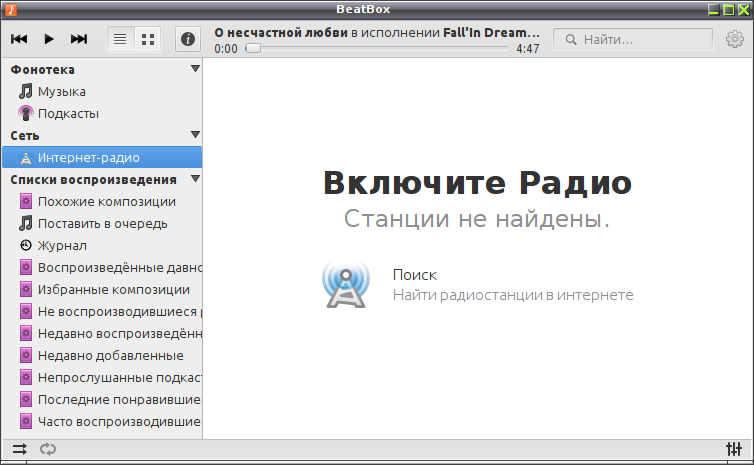
Task: Open the Похожие композиции playlist
Action: (x=102, y=201)
